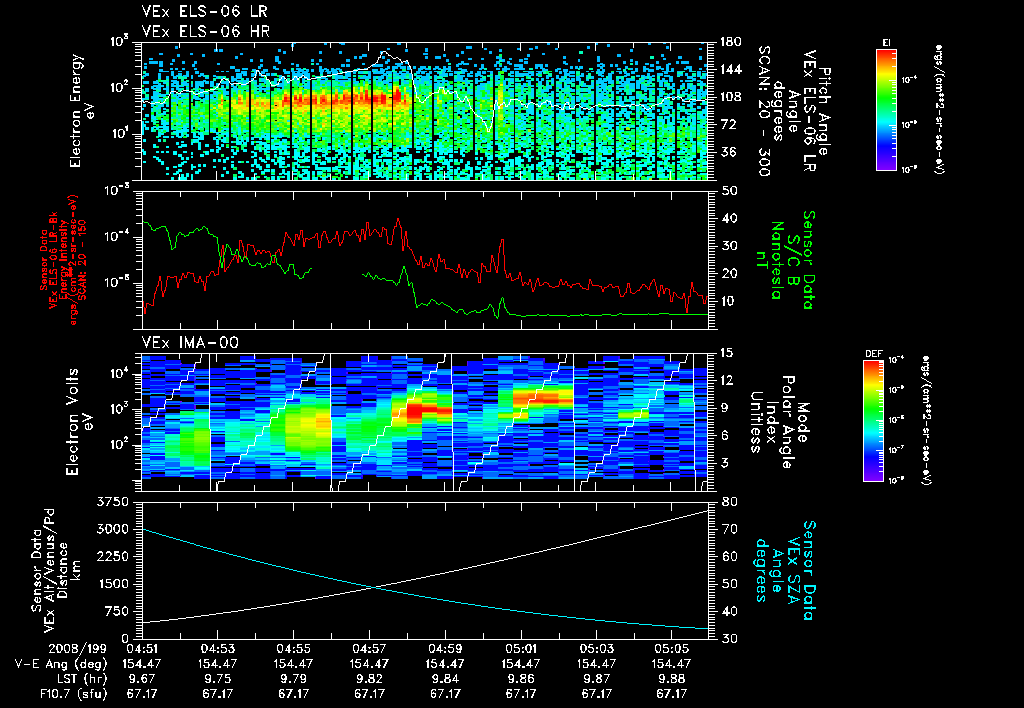Click the 05:05 time tick label
The image size is (1024, 708).
[x=672, y=649]
